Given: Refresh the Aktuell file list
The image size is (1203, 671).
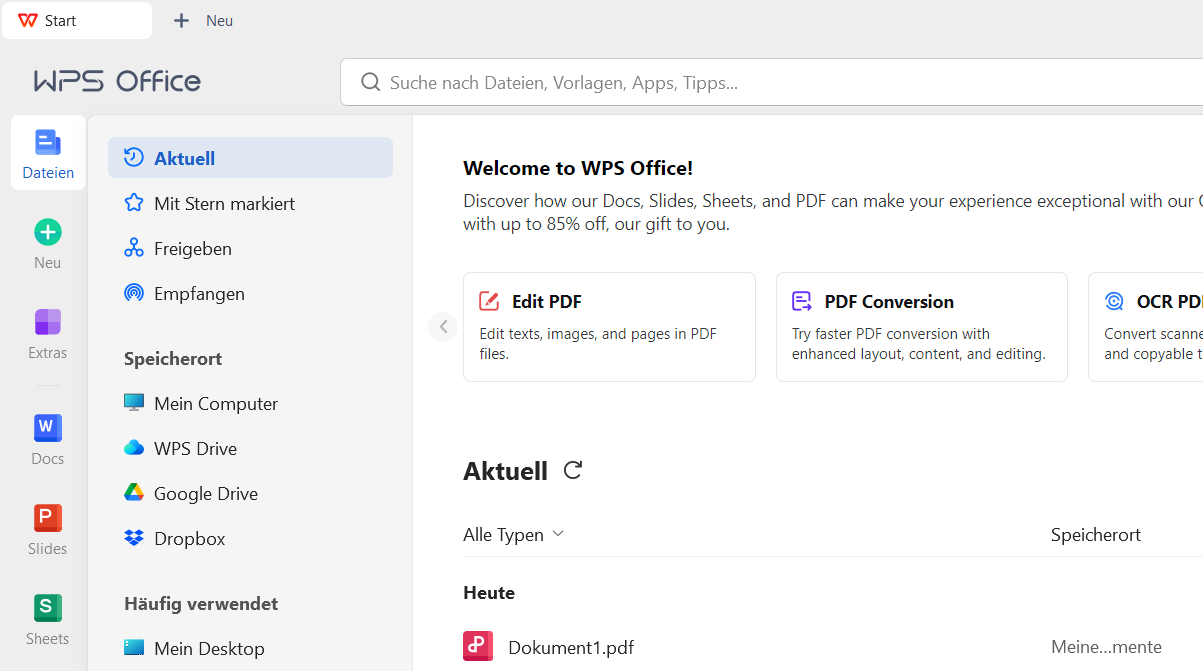Looking at the screenshot, I should click(573, 470).
